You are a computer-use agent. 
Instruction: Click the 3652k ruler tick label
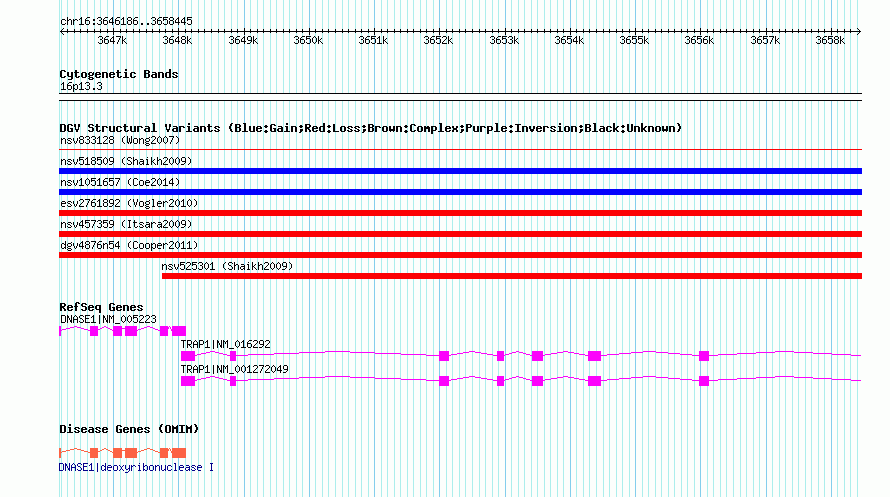click(x=438, y=40)
